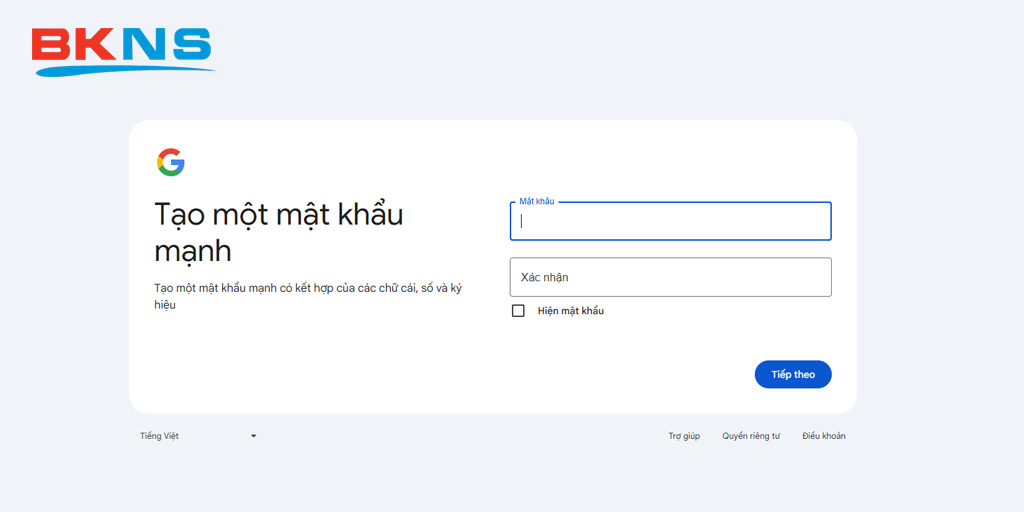
Task: Enable the Hiện mật khẩu checkbox
Action: click(518, 311)
